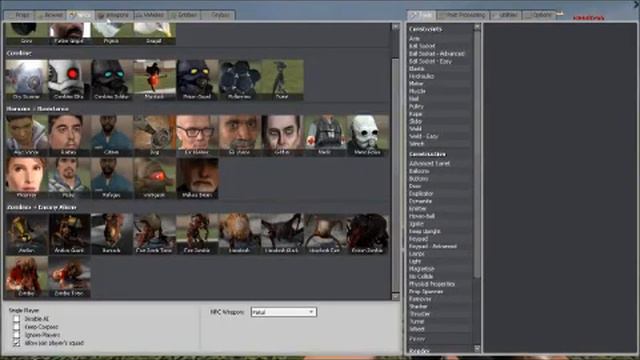Enable the Disable AI checkbox
Viewport: 640px width, 360px height.
coord(16,318)
